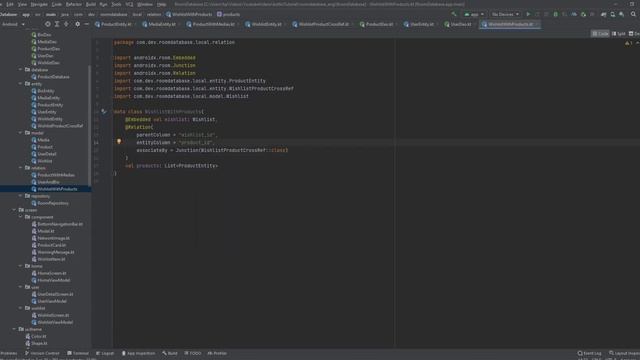The width and height of the screenshot is (640, 360).
Task: Switch editor to Design view
Action: point(634,33)
